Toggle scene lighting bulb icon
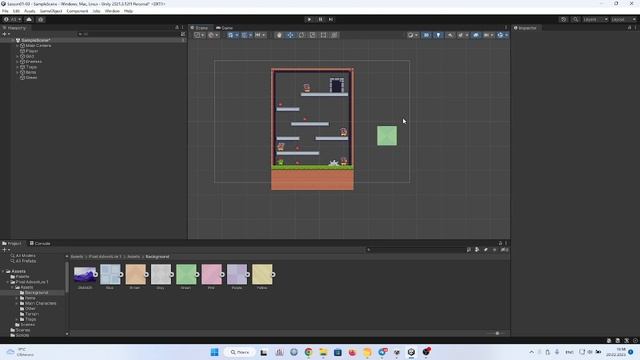This screenshot has height=360, width=640. point(438,35)
